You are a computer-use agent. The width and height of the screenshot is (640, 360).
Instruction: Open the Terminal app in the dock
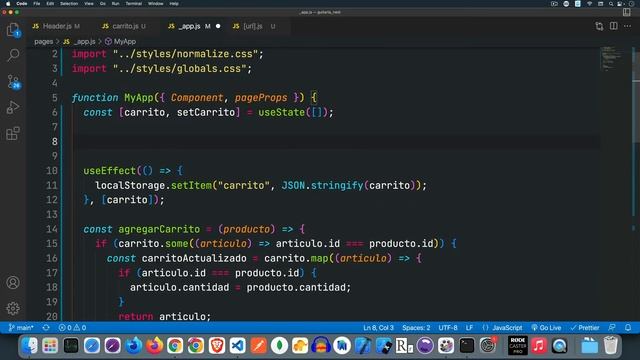(467, 346)
